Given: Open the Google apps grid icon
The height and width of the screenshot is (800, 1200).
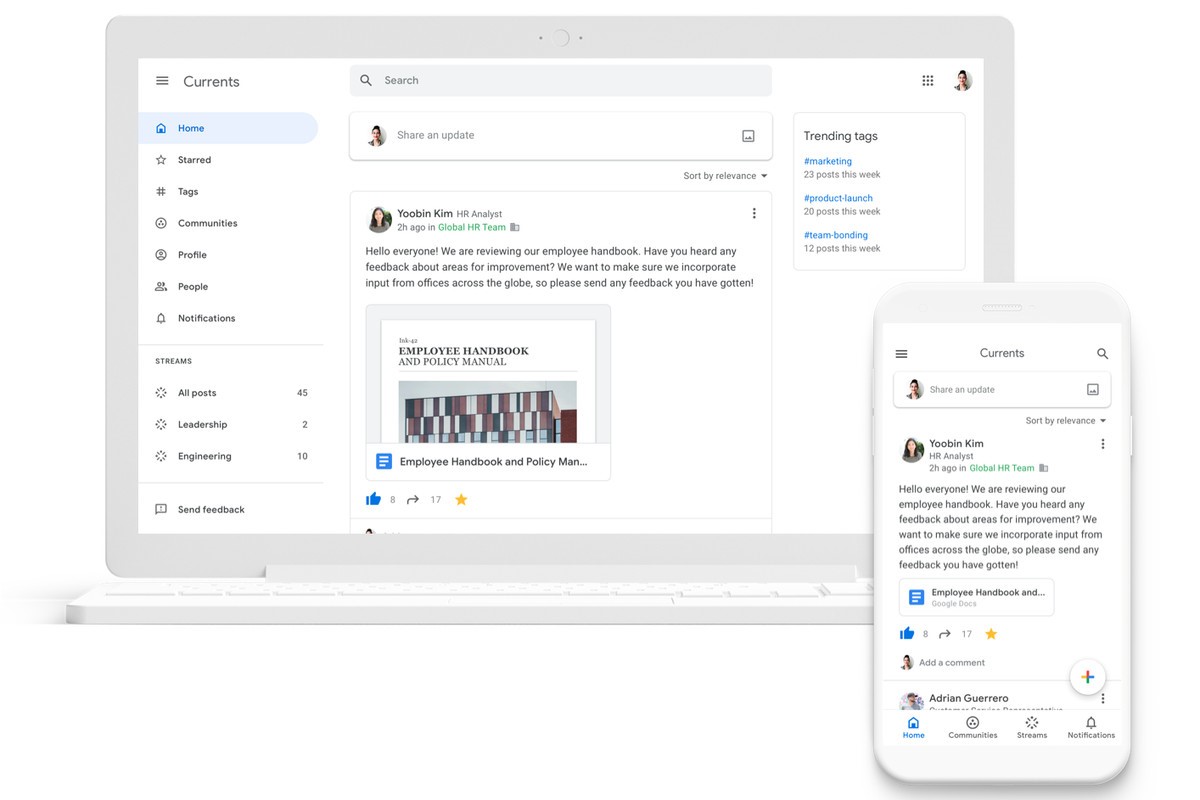Looking at the screenshot, I should pos(928,81).
